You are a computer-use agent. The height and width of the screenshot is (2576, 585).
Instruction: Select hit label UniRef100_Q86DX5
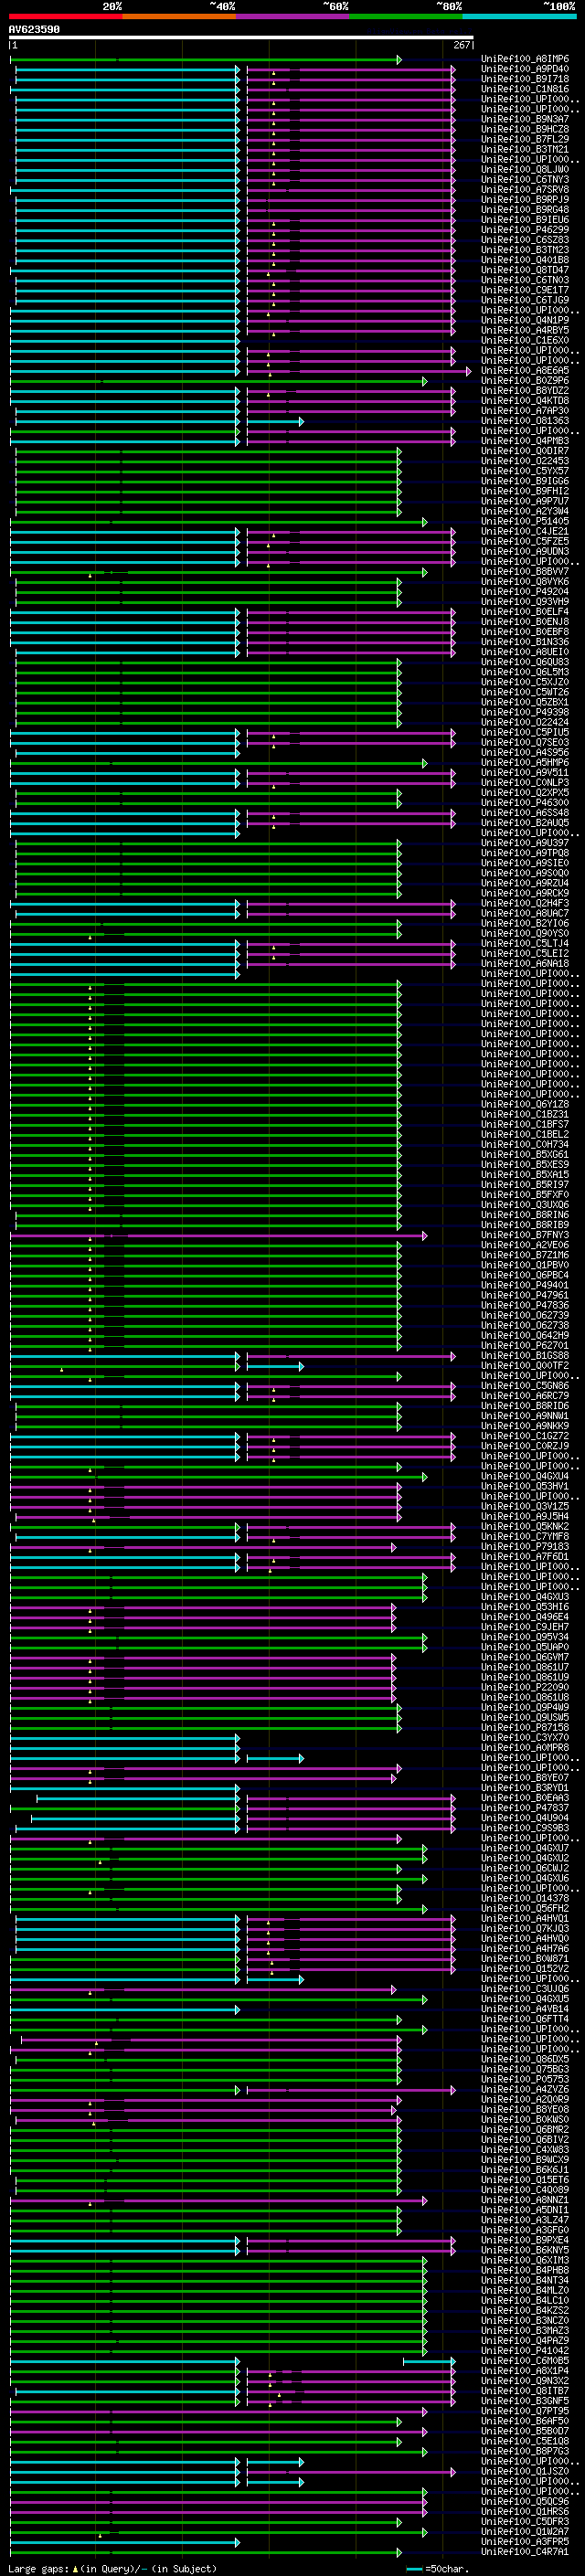(525, 2059)
